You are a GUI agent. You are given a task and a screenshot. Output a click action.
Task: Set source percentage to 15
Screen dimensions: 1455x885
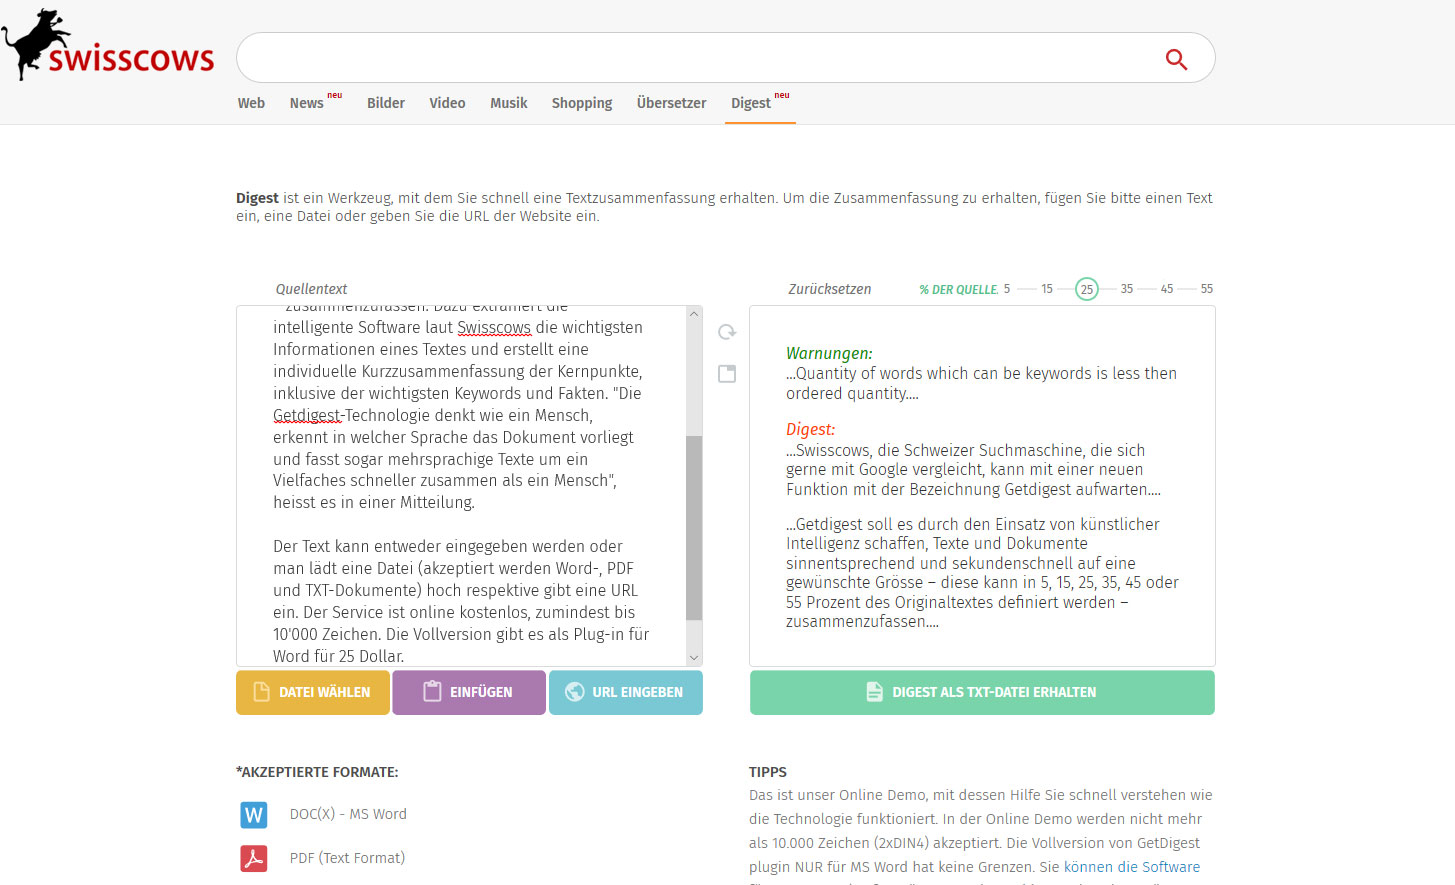pos(1047,289)
